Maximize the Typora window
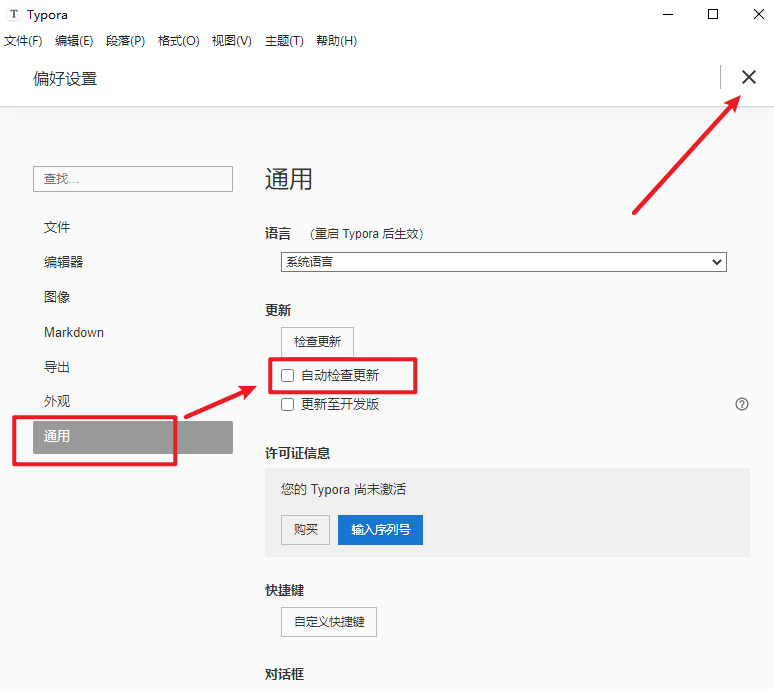Image resolution: width=774 pixels, height=689 pixels. [712, 14]
